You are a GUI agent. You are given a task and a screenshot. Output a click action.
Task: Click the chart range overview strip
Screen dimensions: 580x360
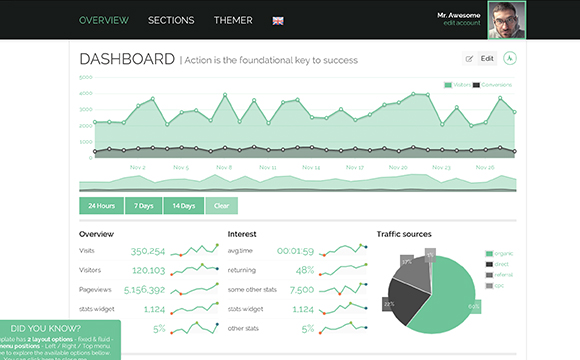point(298,183)
